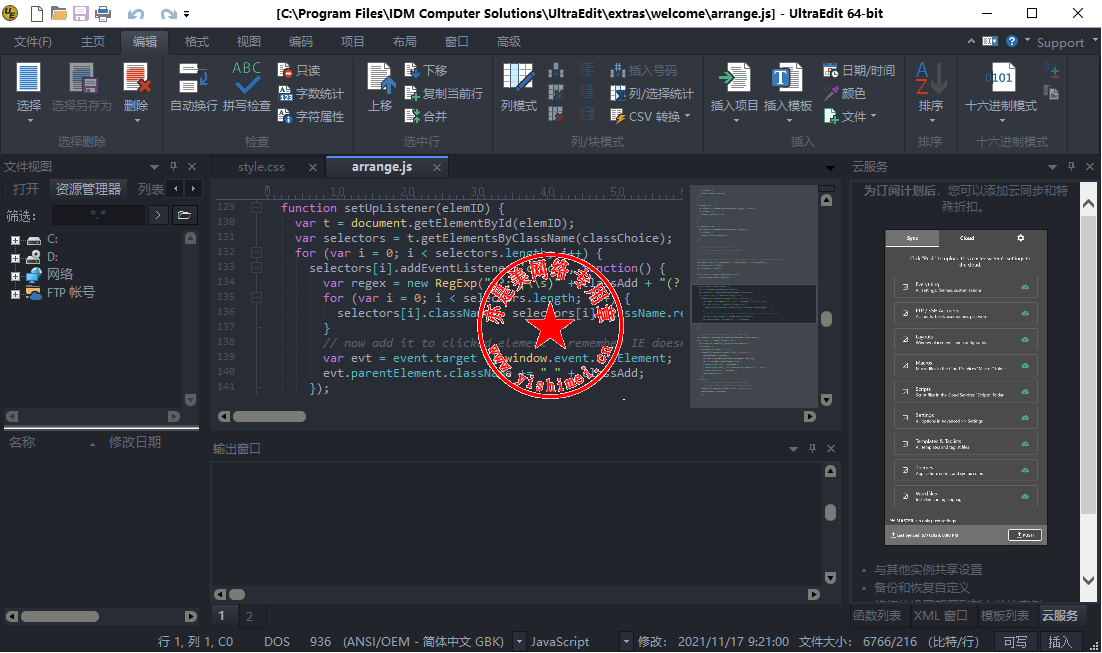Open 字数统计 word count
This screenshot has height=653, width=1102.
point(311,93)
